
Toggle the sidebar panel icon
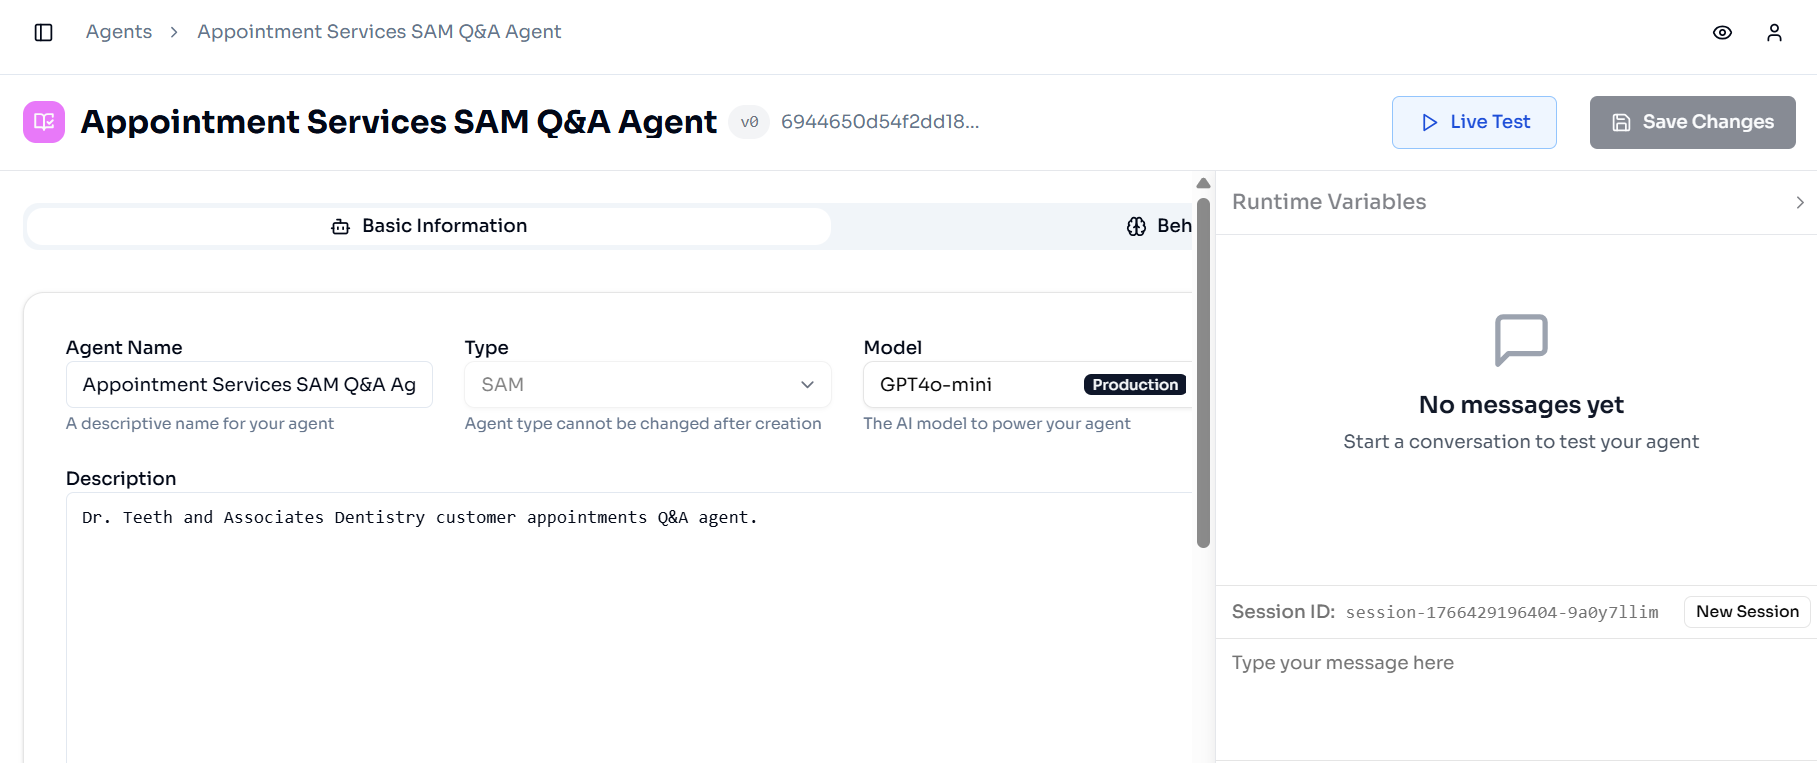pos(44,32)
